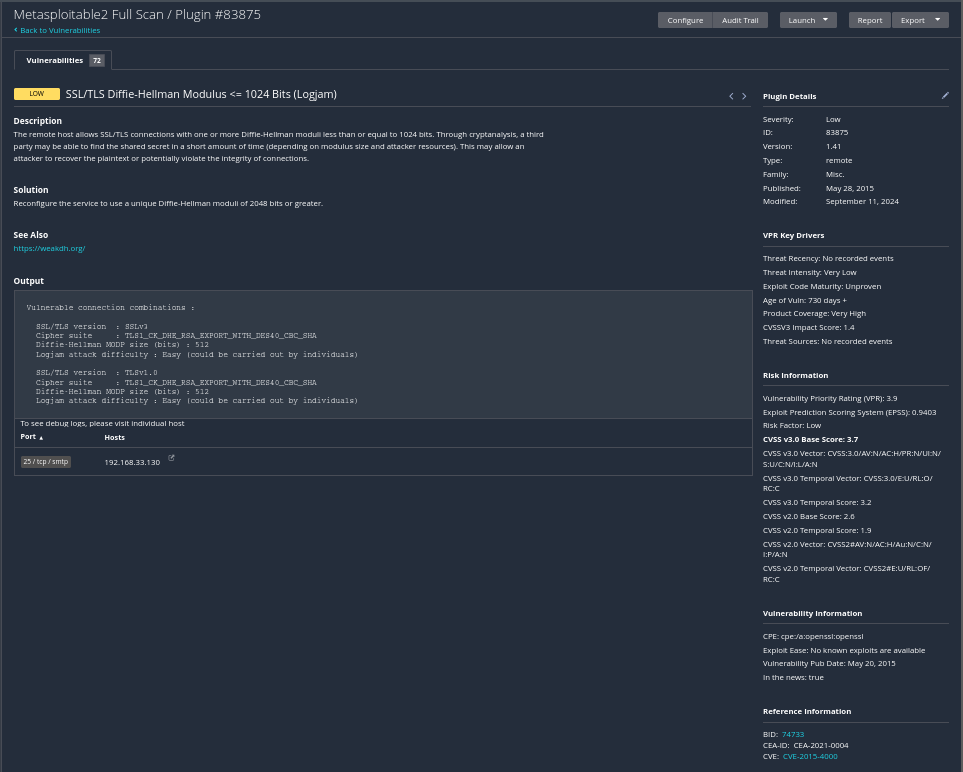Open the CVE-2015-4000 reference link
963x772 pixels.
[810, 756]
